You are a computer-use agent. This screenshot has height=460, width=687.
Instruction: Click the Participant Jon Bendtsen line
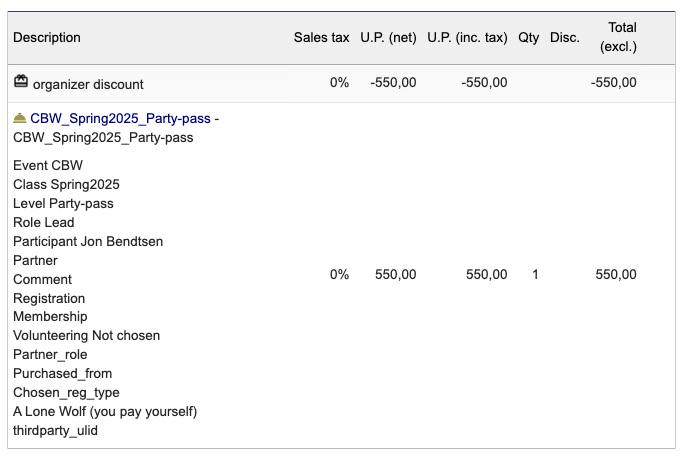coord(88,241)
